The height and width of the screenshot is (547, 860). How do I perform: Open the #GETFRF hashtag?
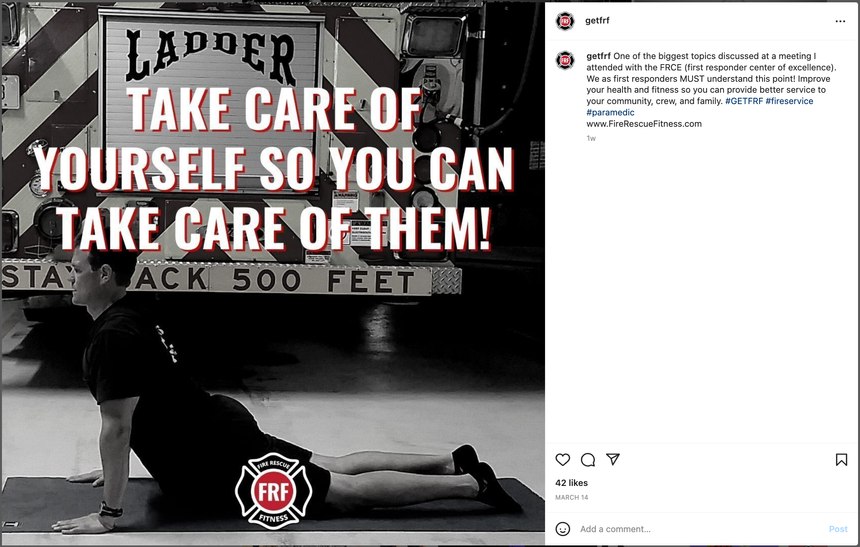[x=744, y=101]
